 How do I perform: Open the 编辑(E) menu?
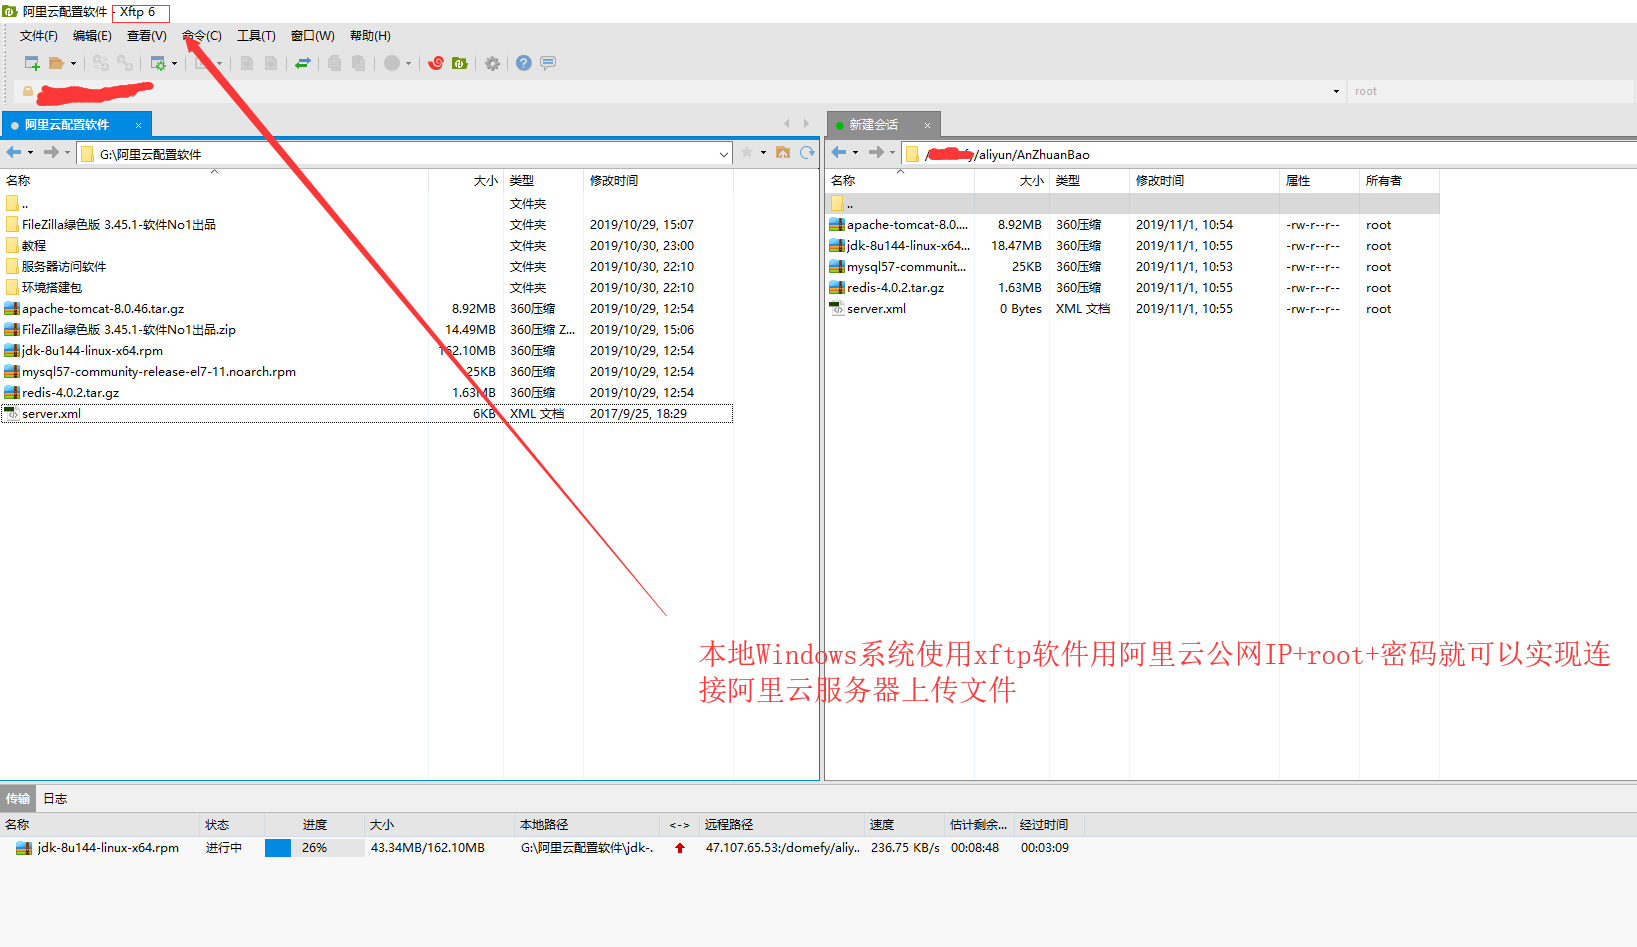click(92, 36)
